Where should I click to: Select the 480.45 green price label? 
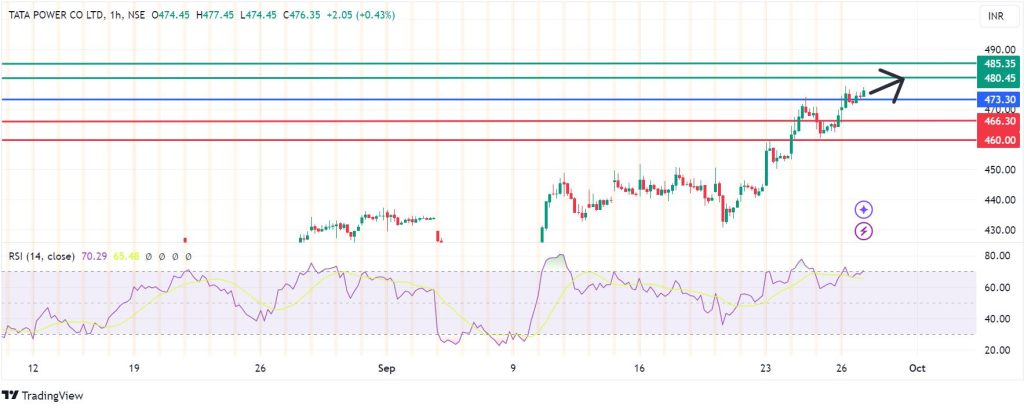(998, 78)
